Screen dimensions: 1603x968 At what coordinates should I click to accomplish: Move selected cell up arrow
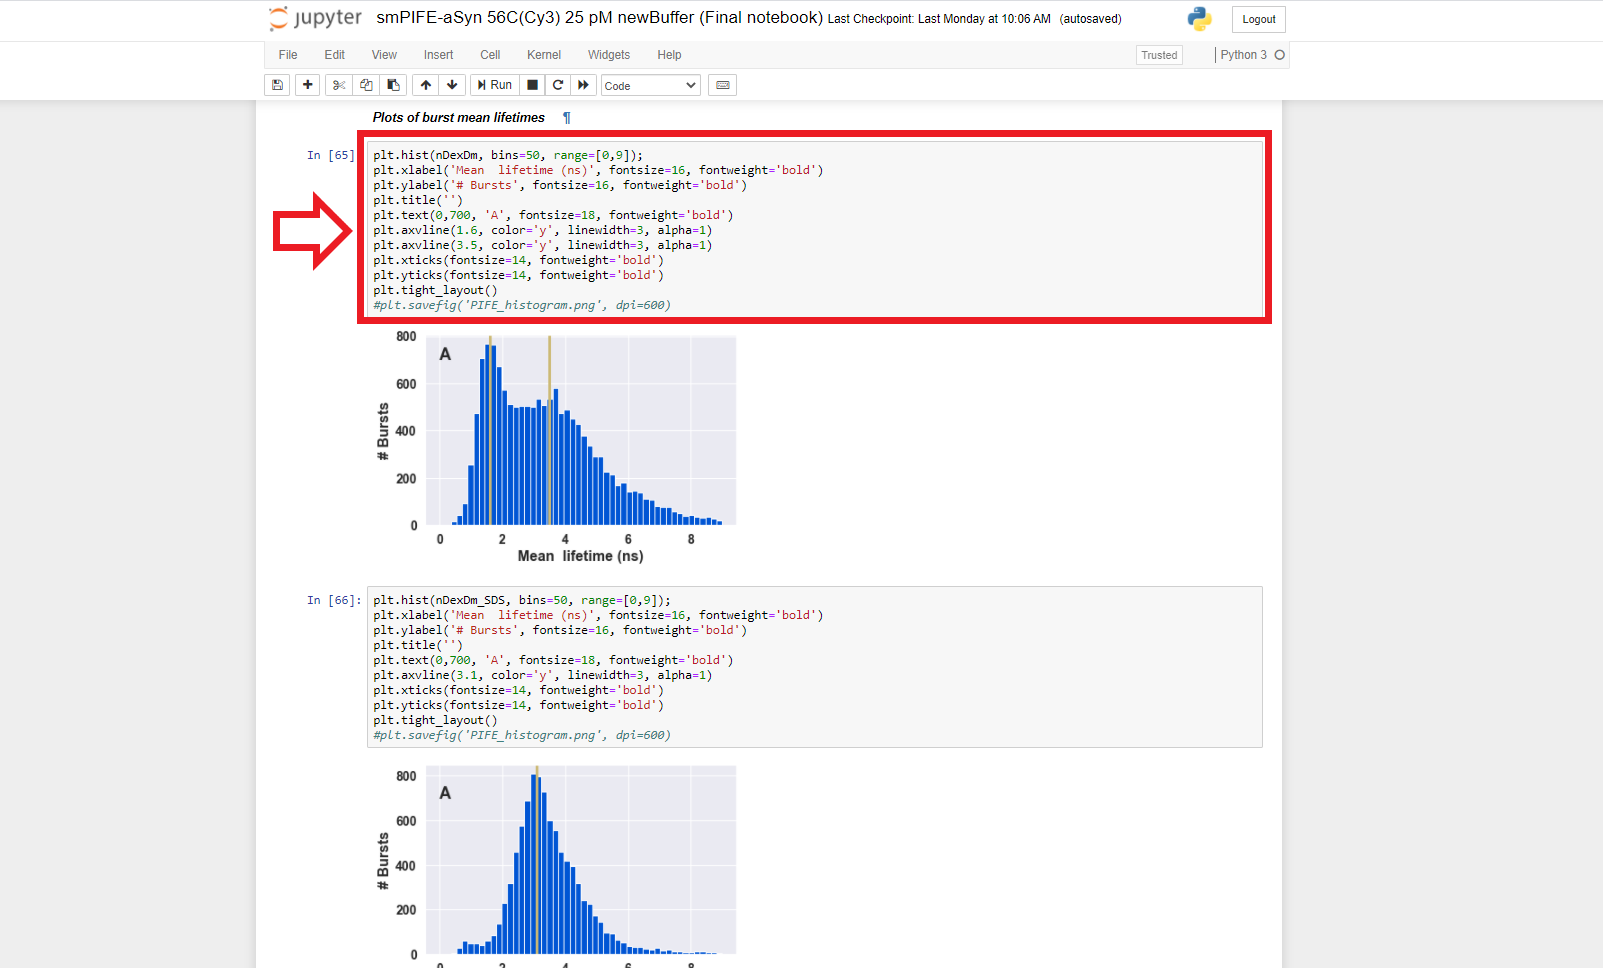pos(426,85)
